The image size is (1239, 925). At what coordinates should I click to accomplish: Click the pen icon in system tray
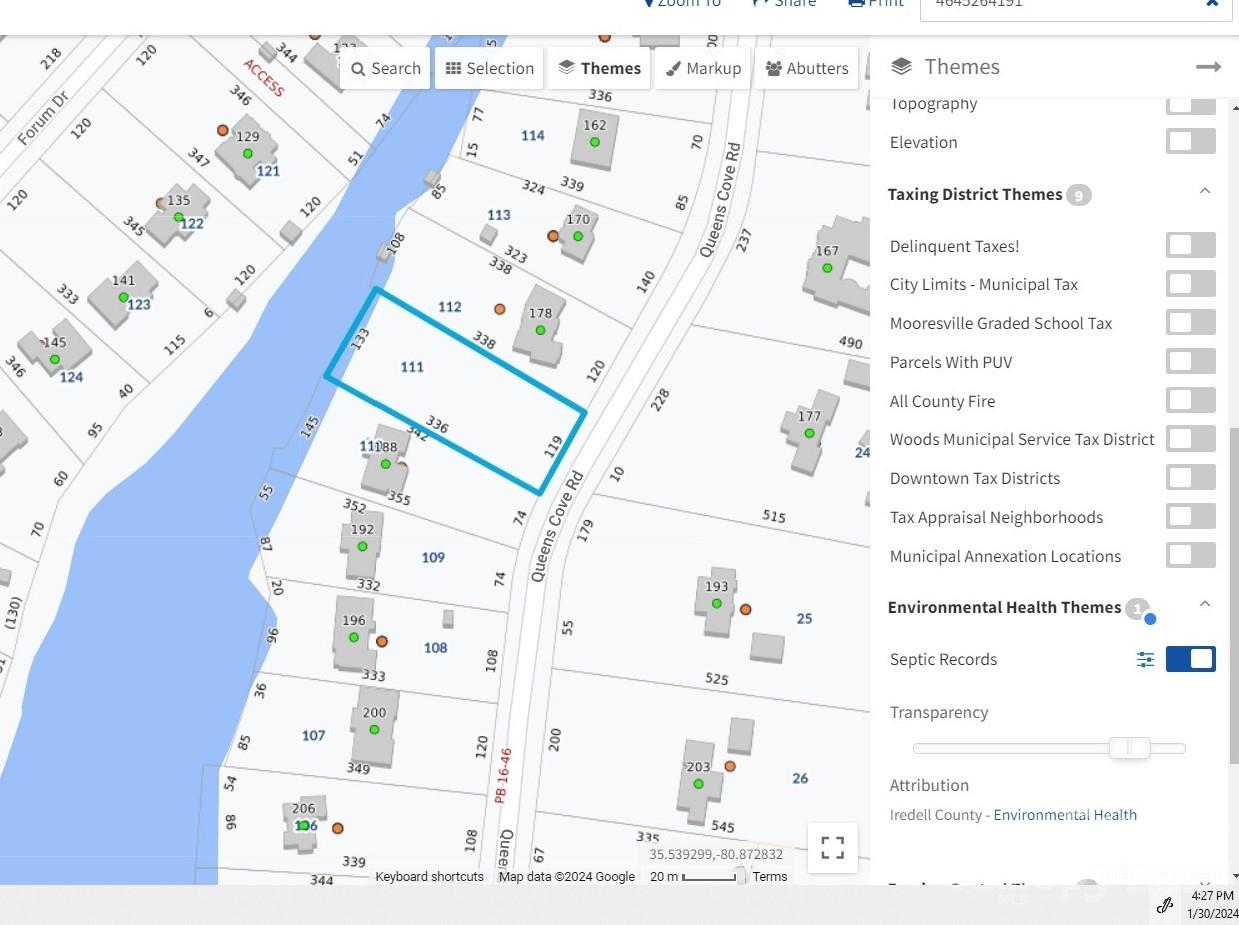pos(1164,906)
